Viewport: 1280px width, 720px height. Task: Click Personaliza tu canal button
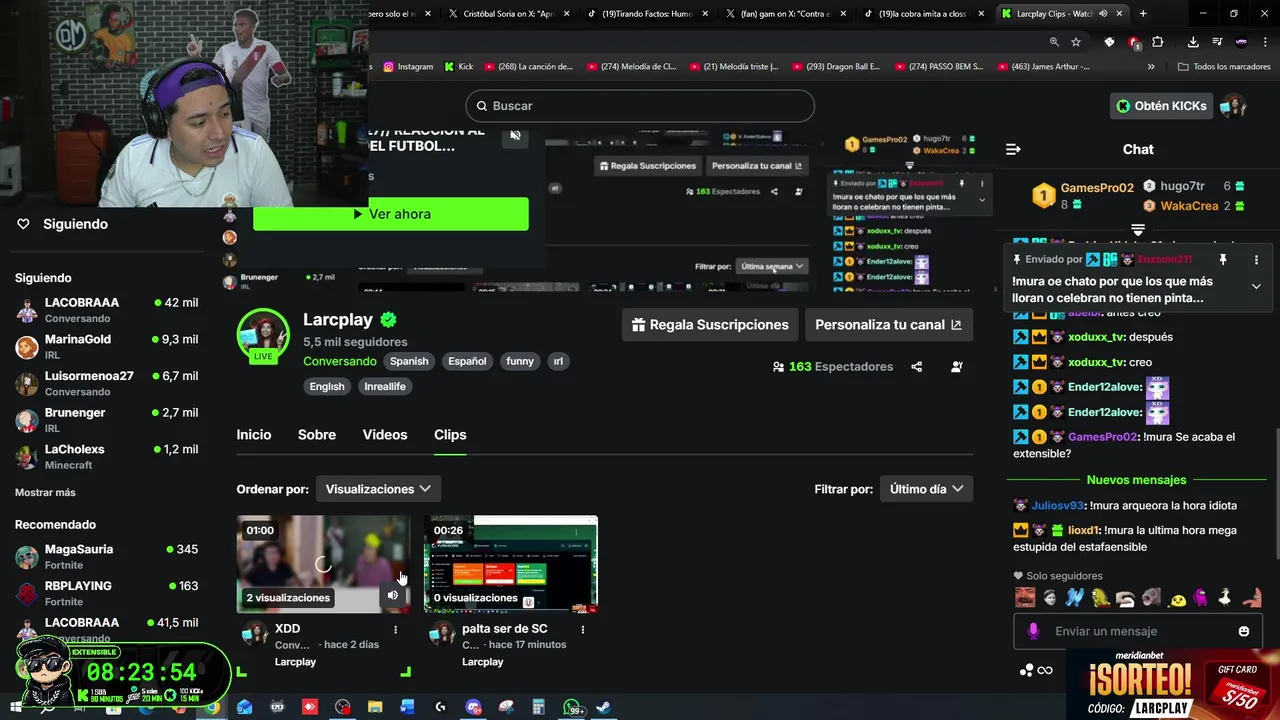pos(888,325)
